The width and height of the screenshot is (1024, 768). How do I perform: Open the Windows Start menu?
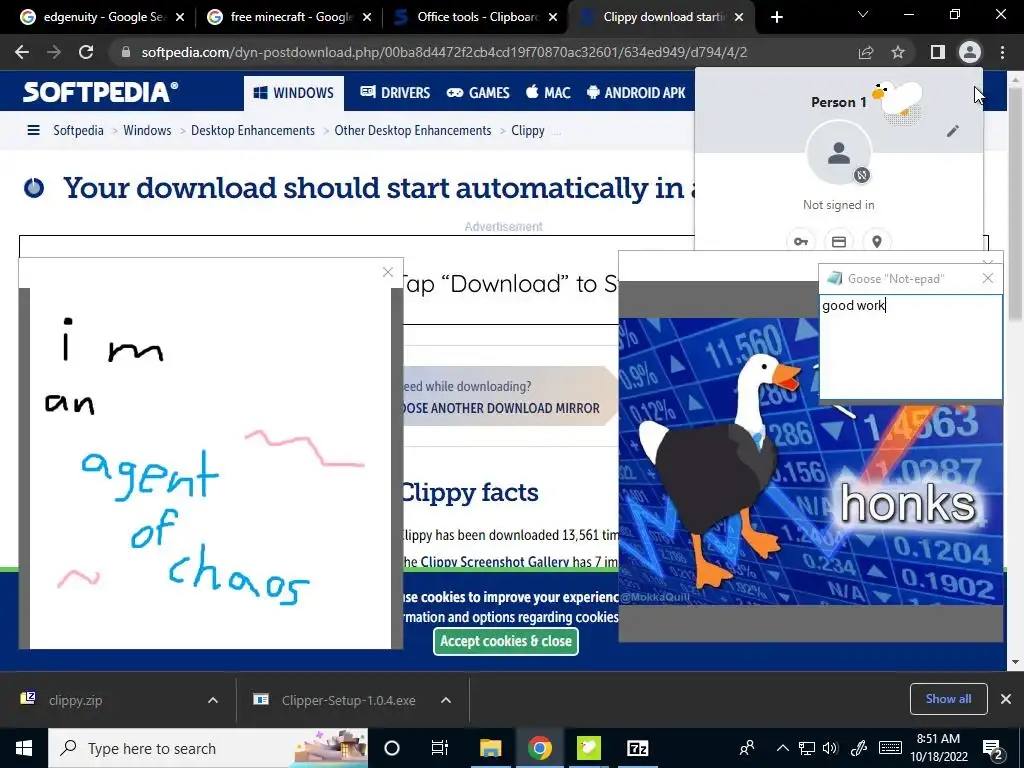tap(24, 748)
